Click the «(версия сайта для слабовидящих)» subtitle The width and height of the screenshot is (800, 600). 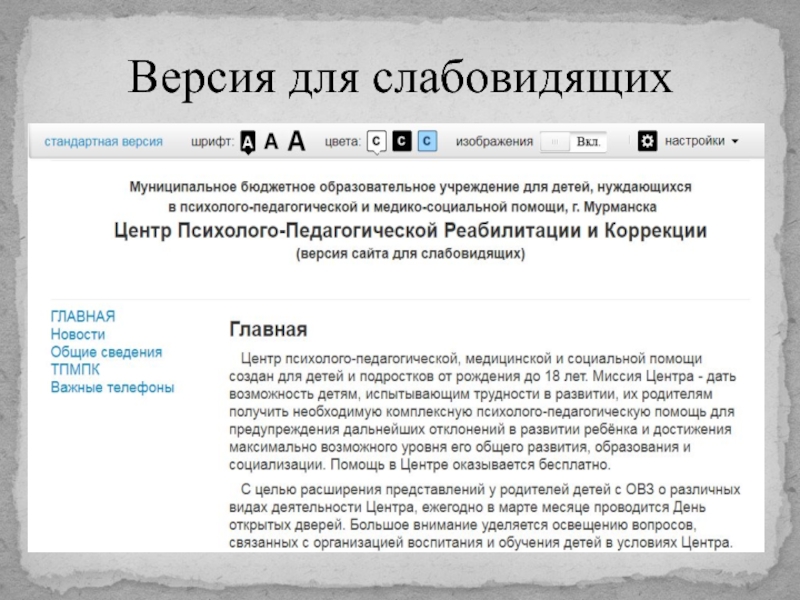[410, 254]
